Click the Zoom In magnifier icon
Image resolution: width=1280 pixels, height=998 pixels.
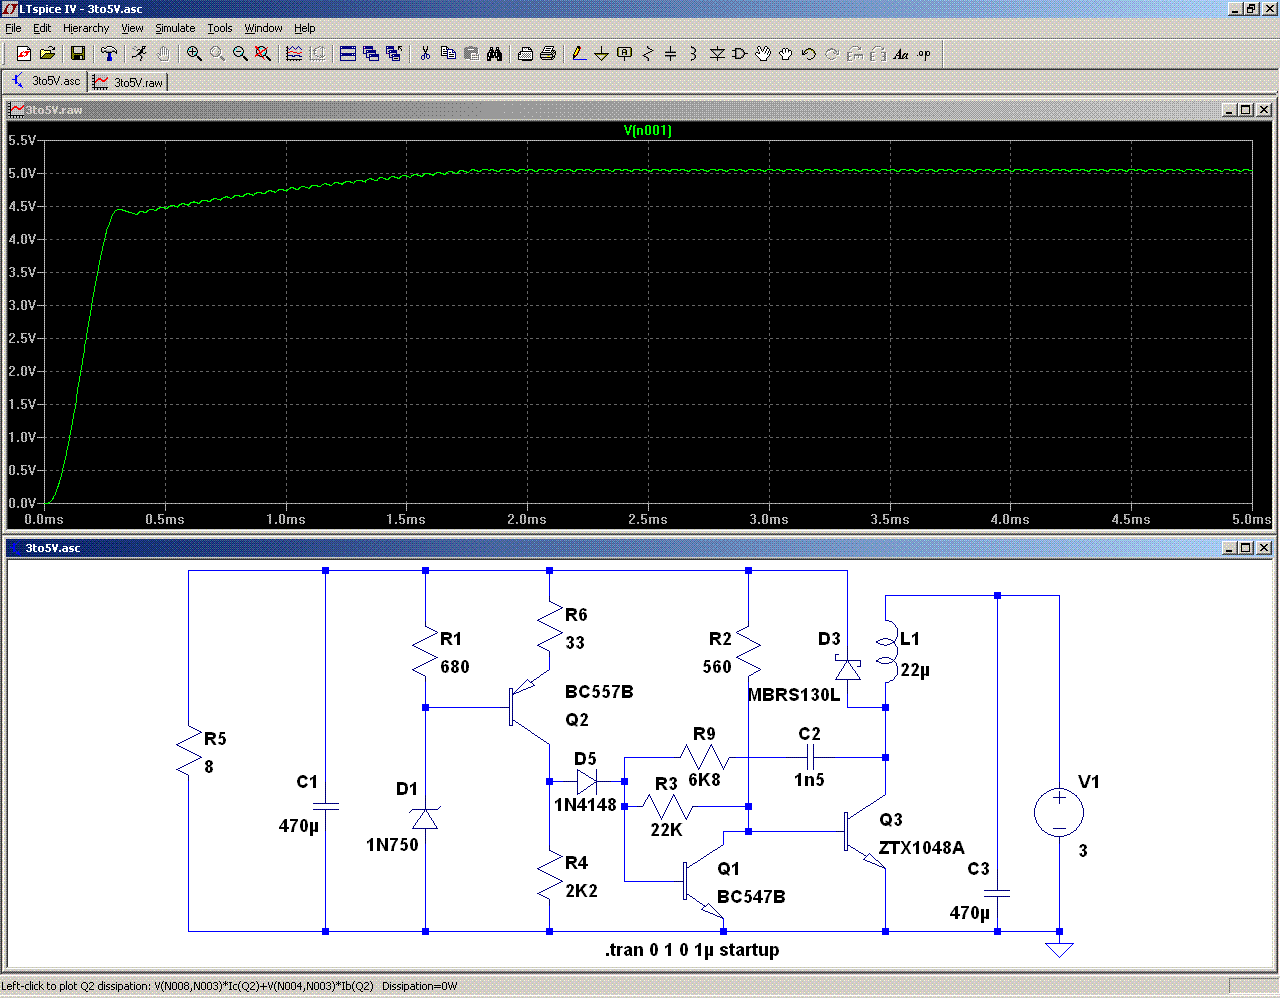pyautogui.click(x=194, y=54)
